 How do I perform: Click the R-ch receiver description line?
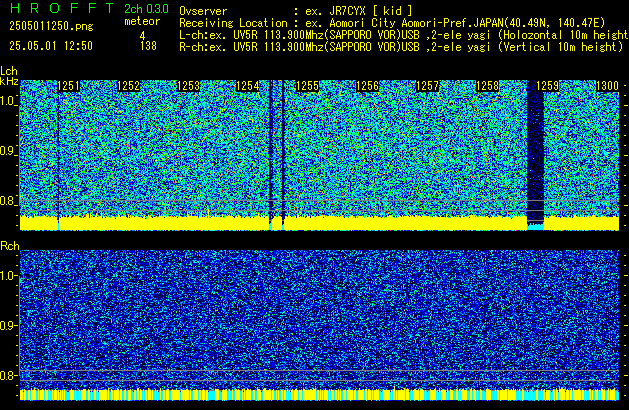[401, 47]
